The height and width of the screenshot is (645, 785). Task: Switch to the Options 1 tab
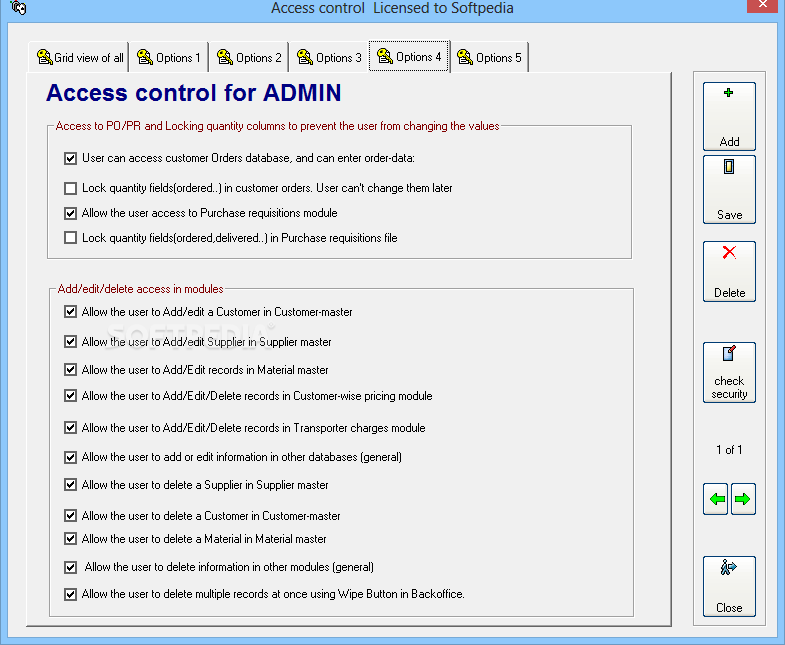[x=169, y=57]
